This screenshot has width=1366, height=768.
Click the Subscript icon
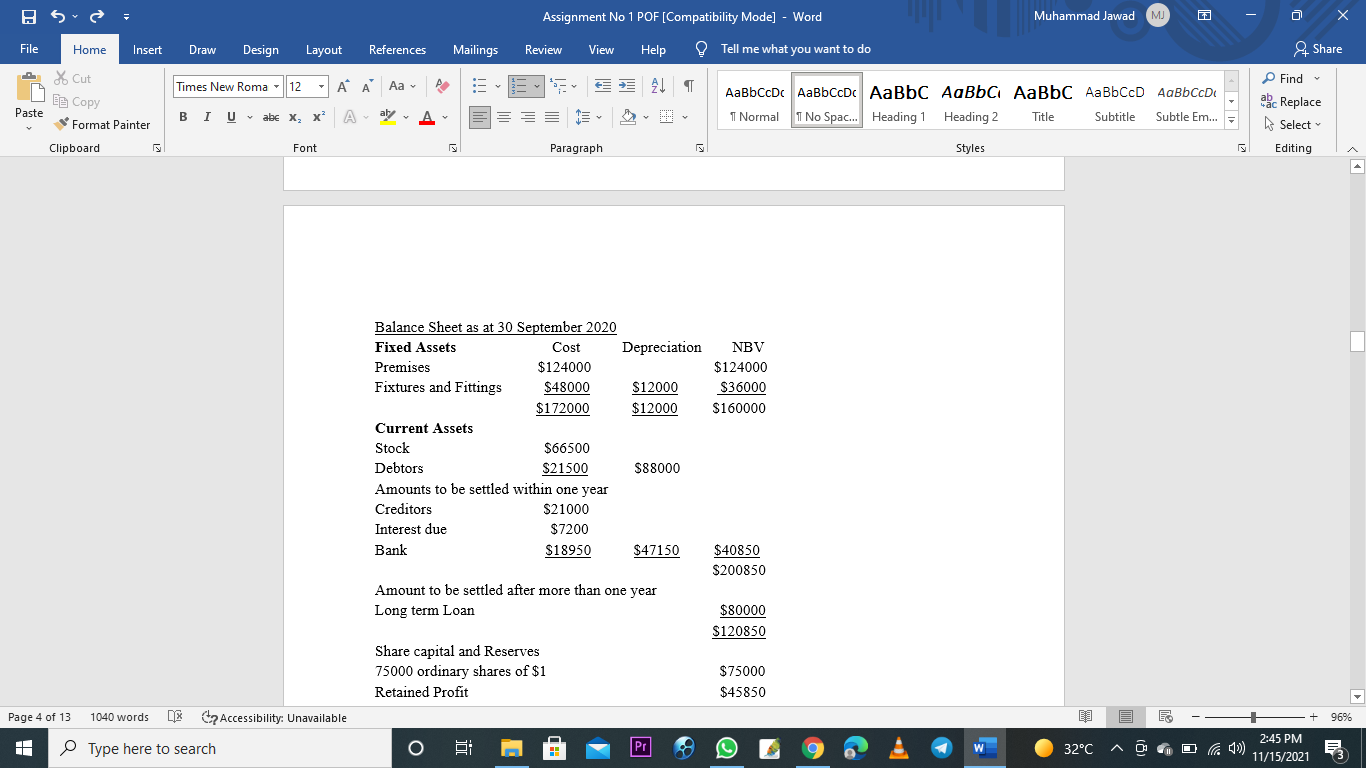[295, 117]
